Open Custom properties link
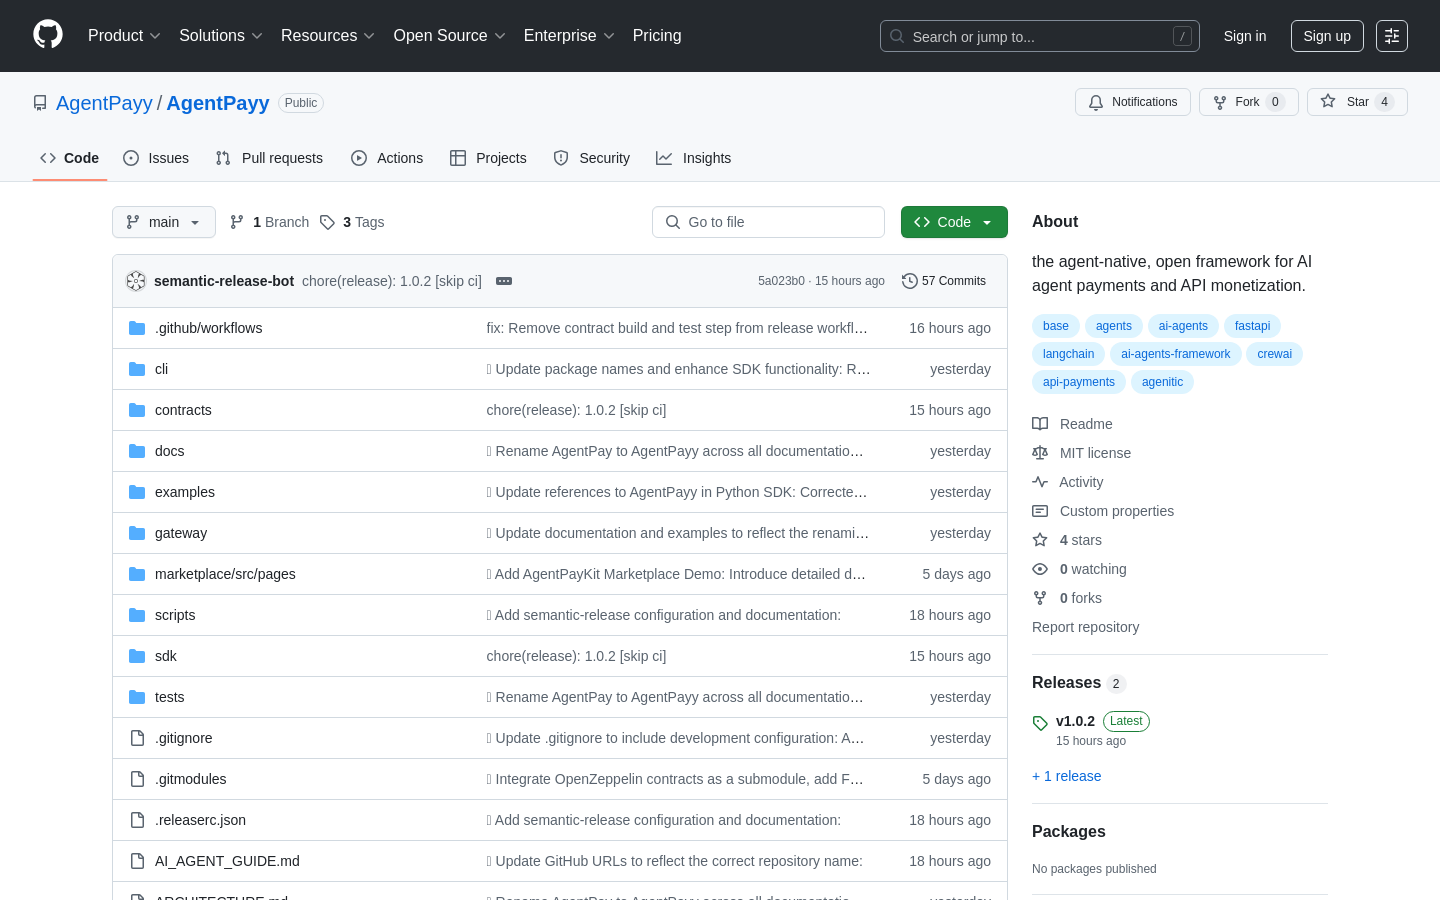The width and height of the screenshot is (1440, 900). coord(1116,511)
